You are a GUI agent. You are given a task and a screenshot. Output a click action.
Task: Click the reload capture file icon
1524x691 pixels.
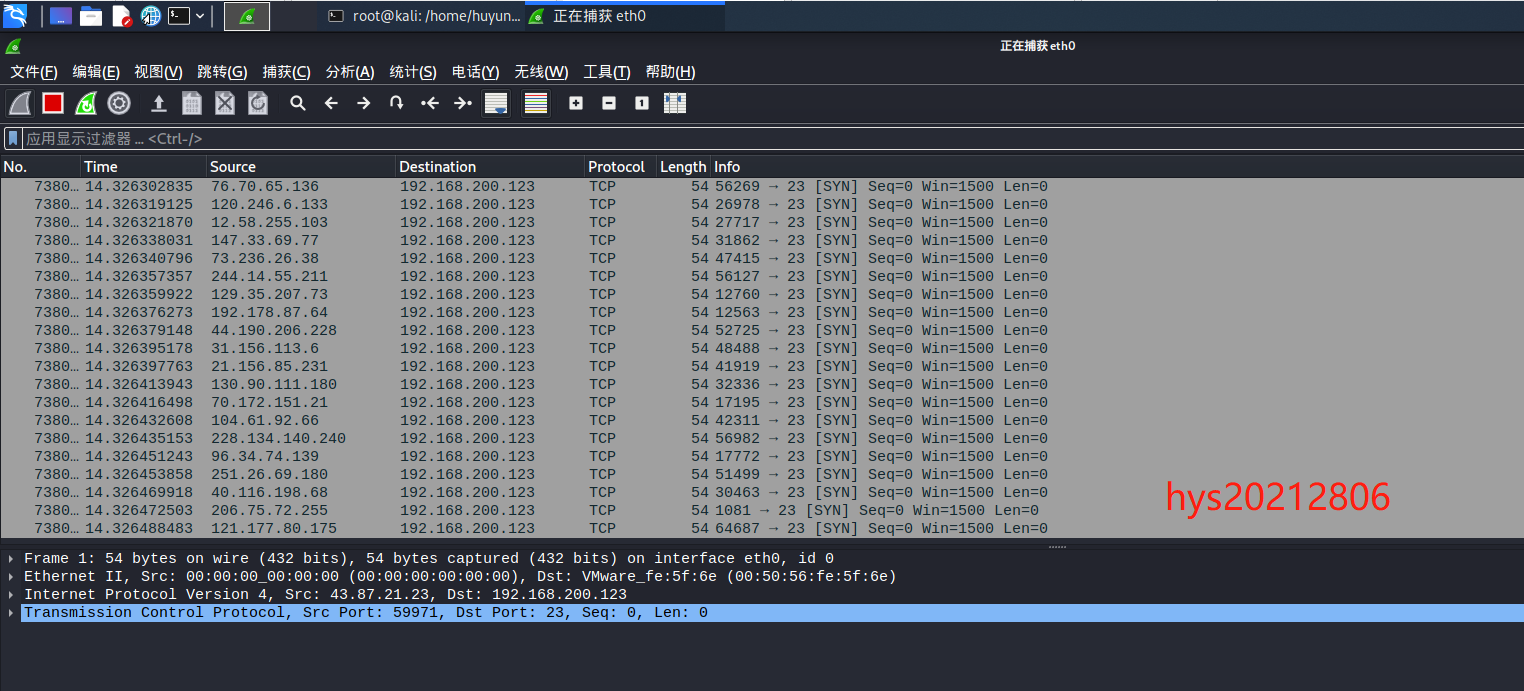[258, 103]
